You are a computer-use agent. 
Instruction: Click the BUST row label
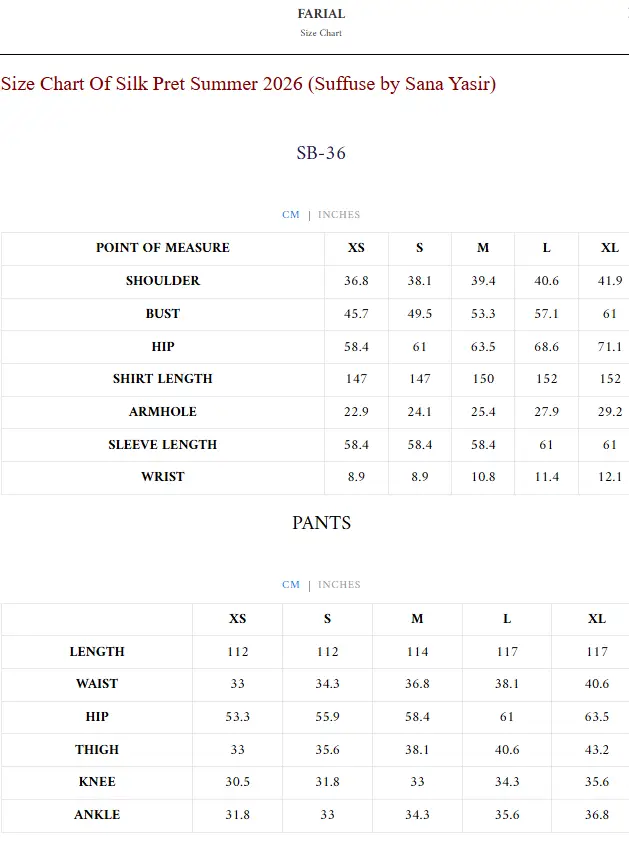pyautogui.click(x=162, y=314)
